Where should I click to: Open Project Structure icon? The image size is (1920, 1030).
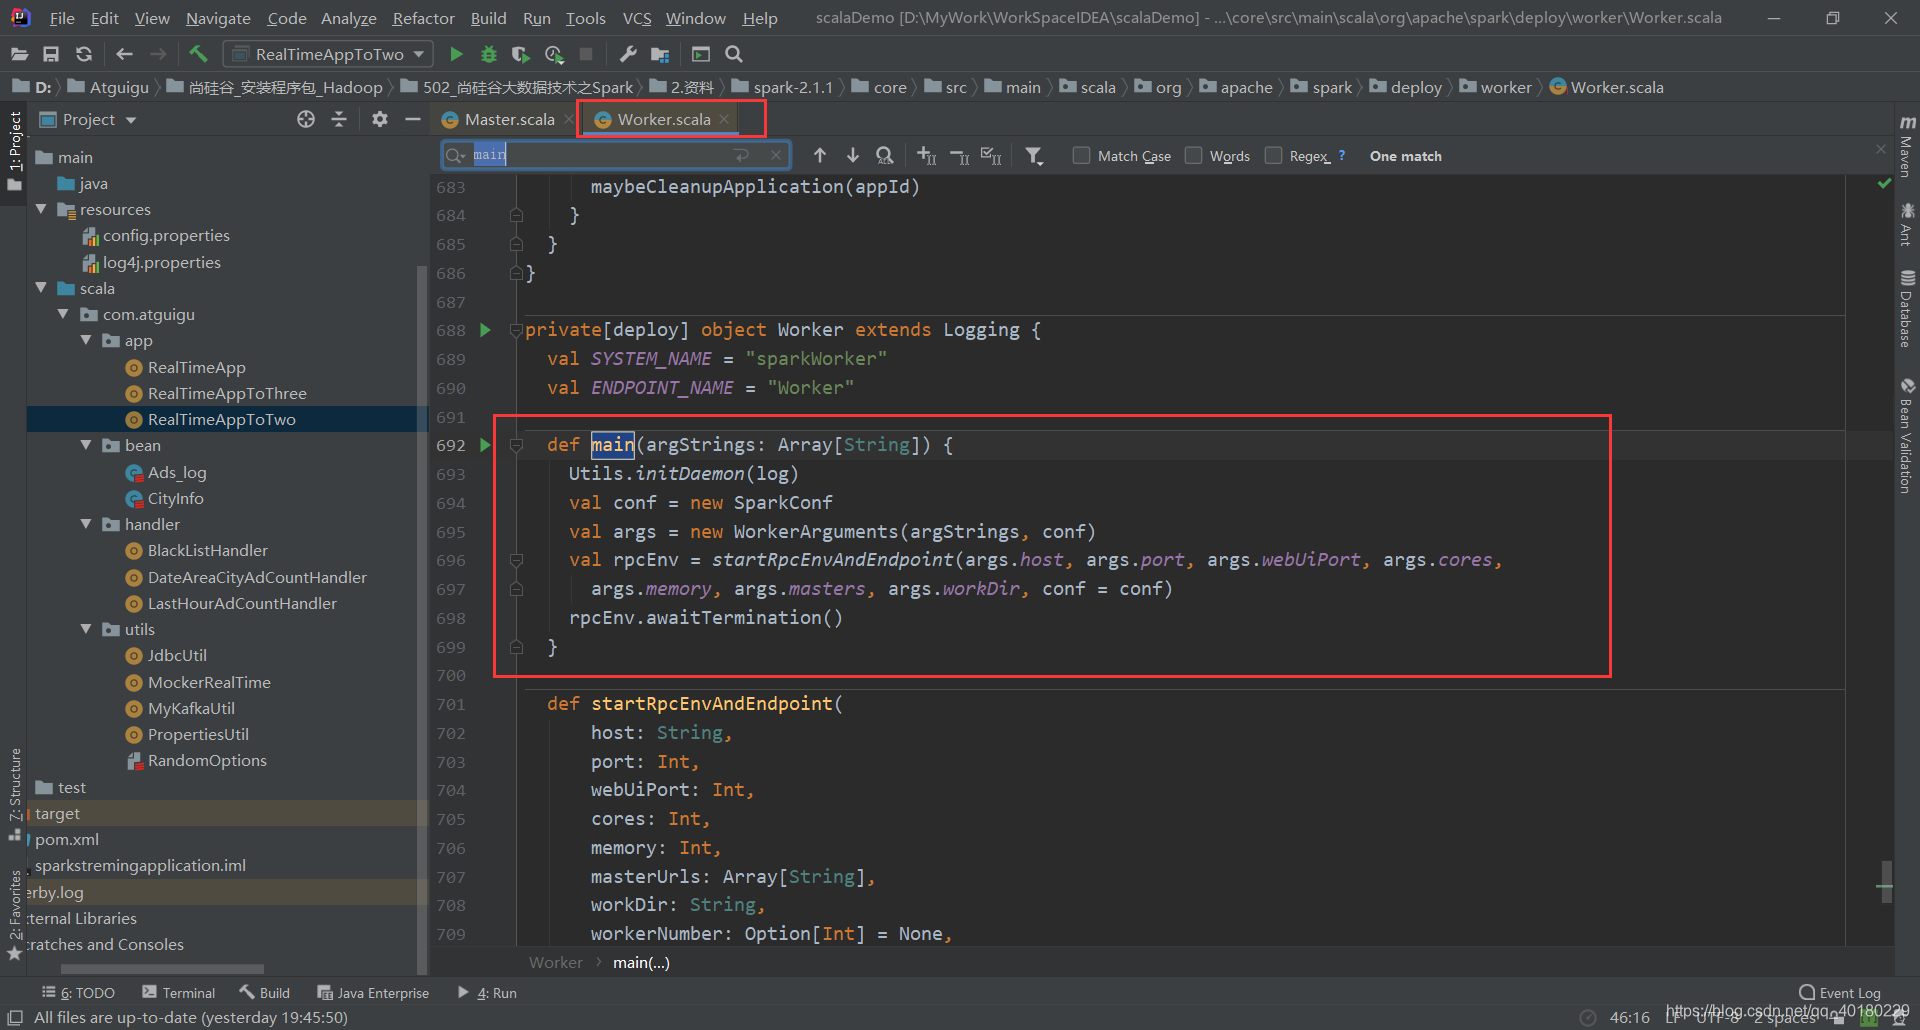point(660,54)
